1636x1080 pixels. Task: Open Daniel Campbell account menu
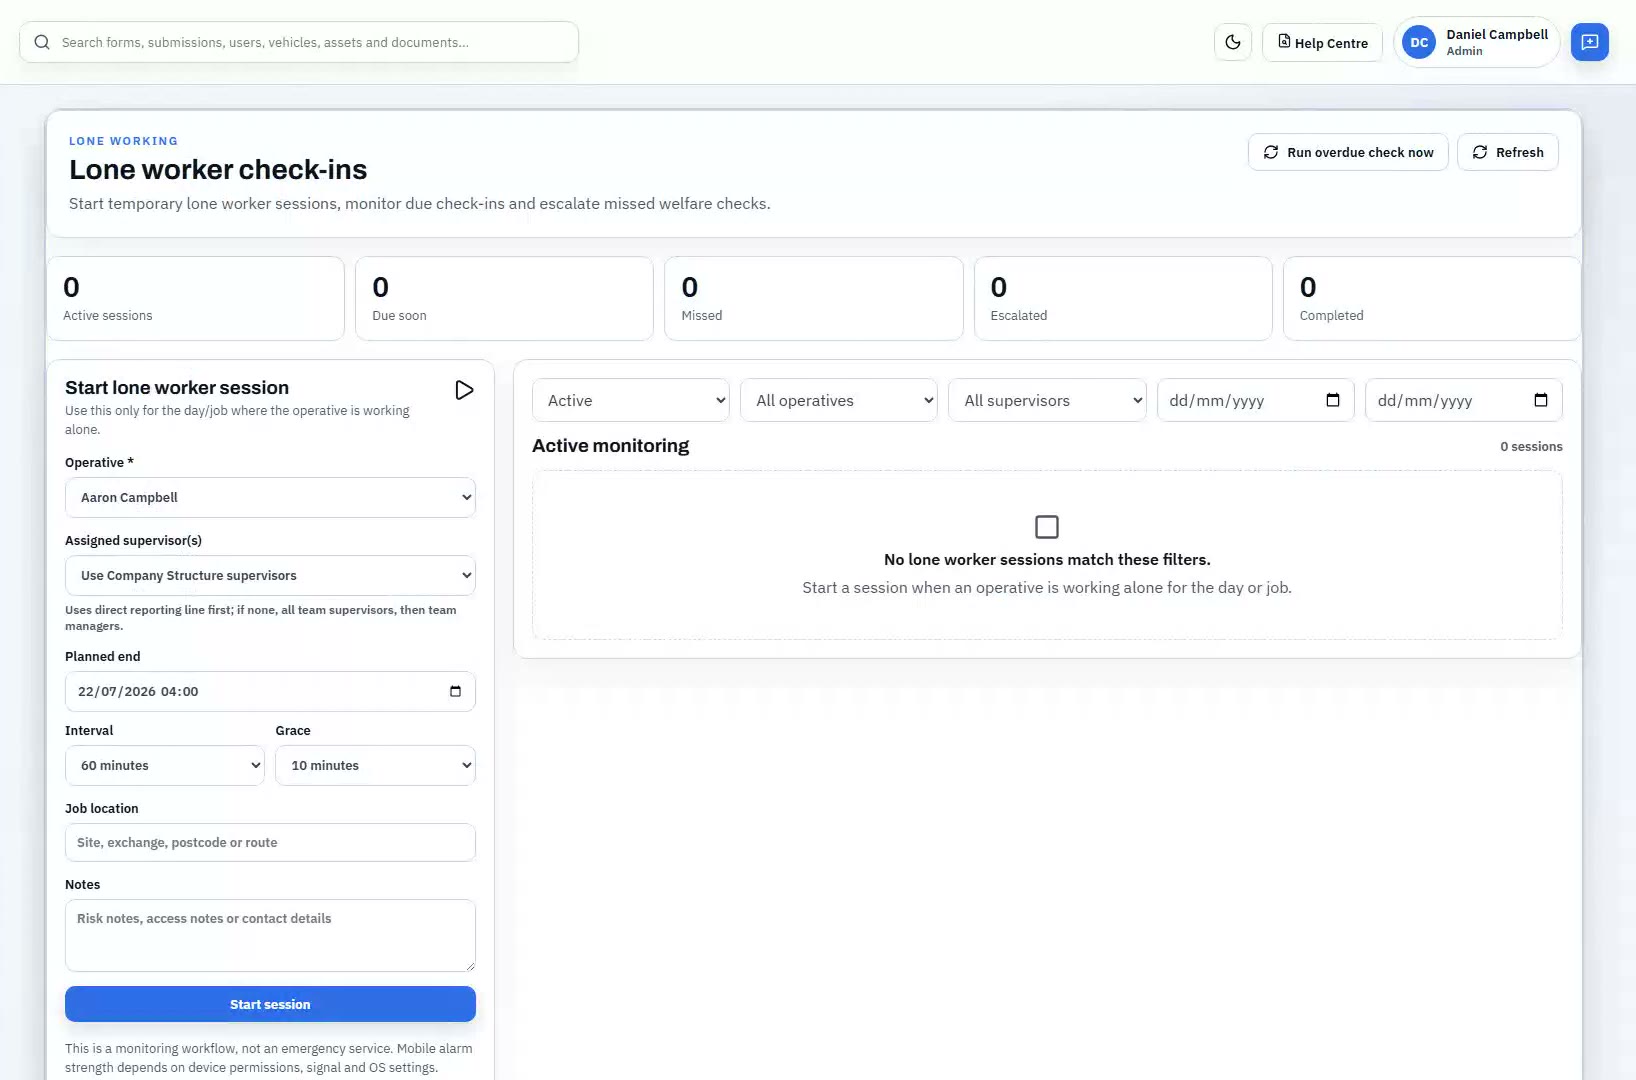point(1476,42)
